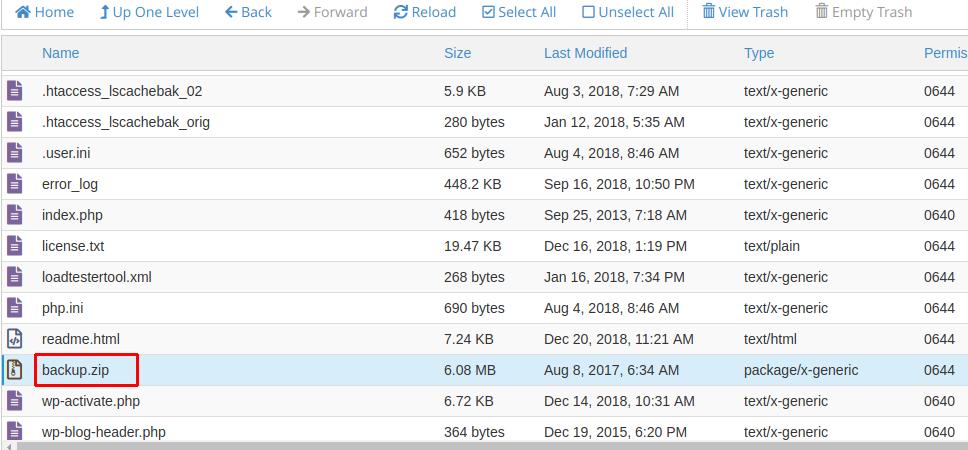Image resolution: width=968 pixels, height=450 pixels.
Task: Click Empty Trash button
Action: [863, 12]
